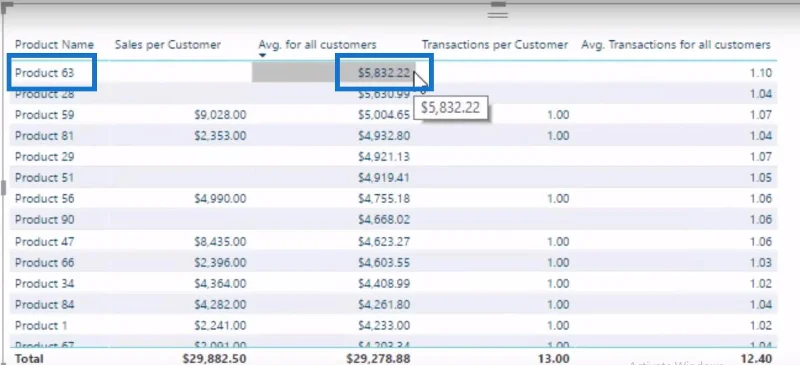Image resolution: width=800 pixels, height=365 pixels.
Task: Select the $4,623.27 average value
Action: (x=384, y=241)
